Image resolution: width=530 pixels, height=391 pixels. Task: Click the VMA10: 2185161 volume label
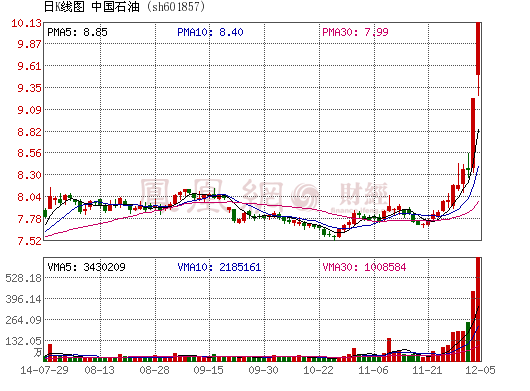coord(219,267)
